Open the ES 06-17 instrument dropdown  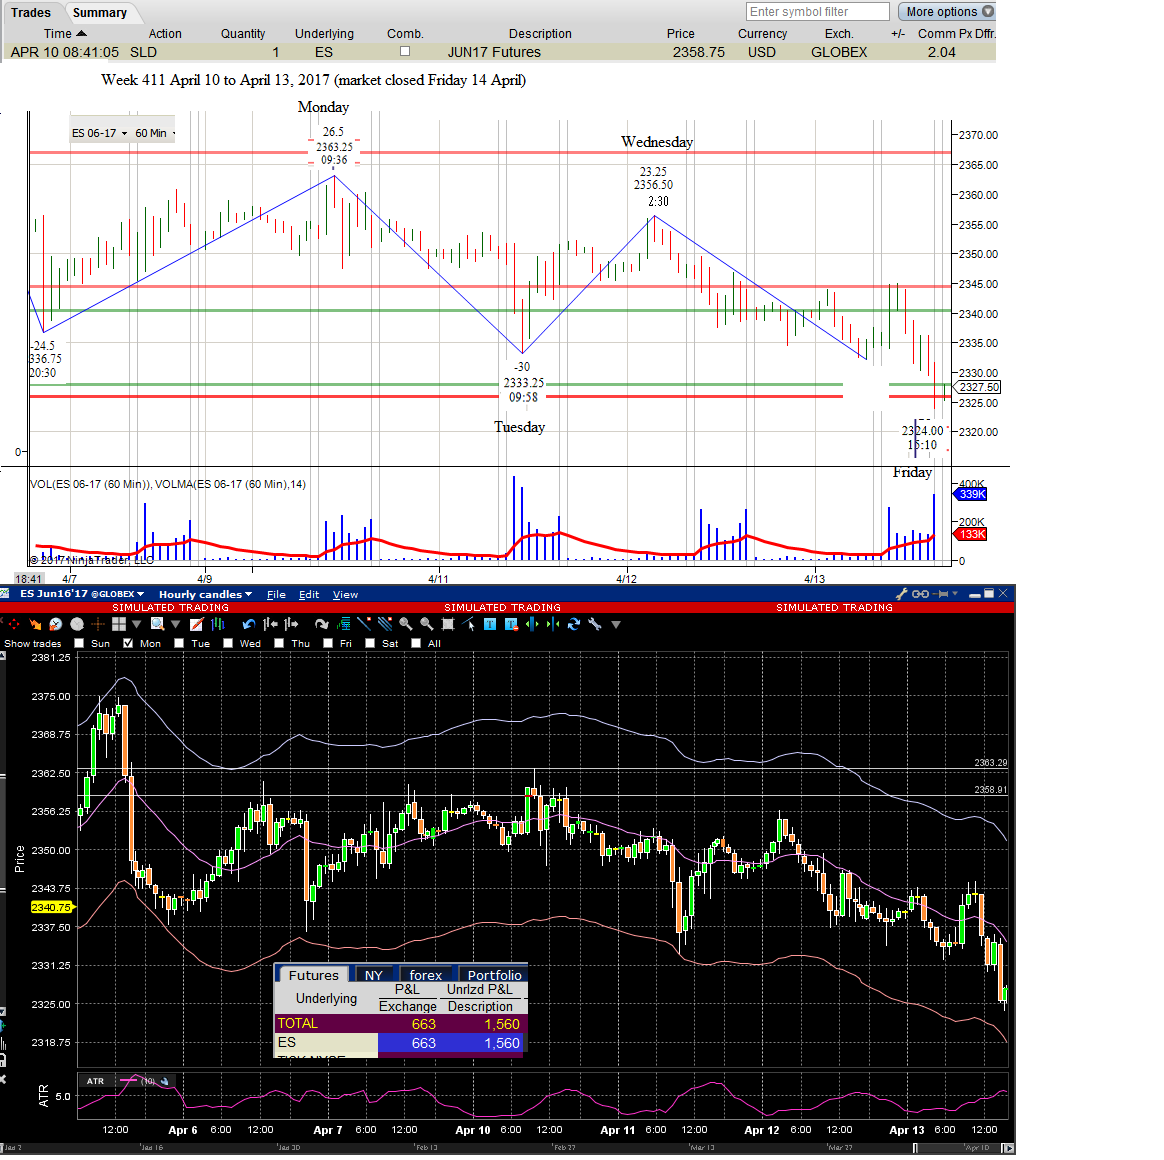99,133
